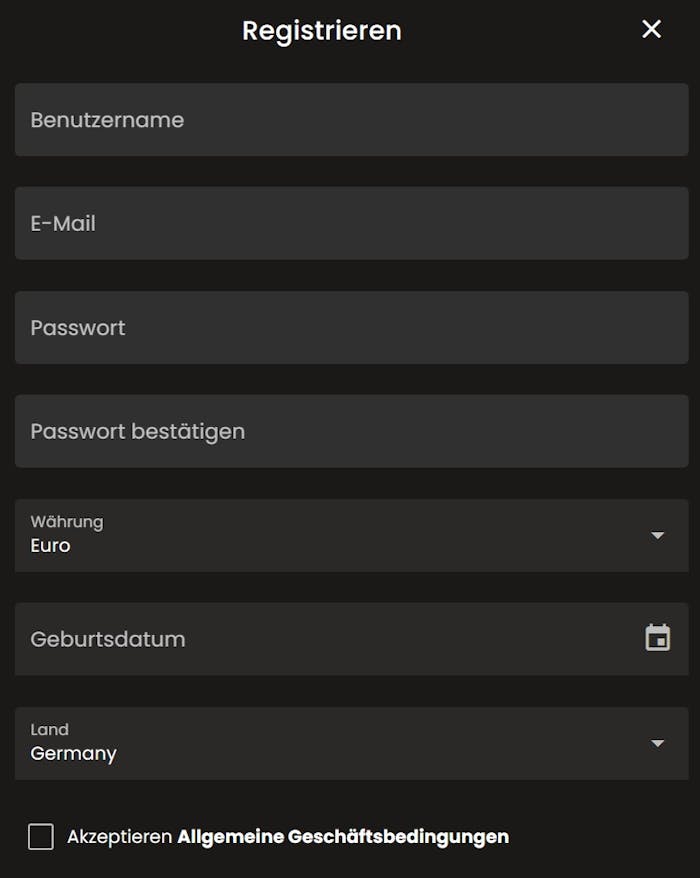Accept the Allgemeine Geschäftsbedingungen checkbox
The width and height of the screenshot is (700, 878).
click(x=39, y=836)
